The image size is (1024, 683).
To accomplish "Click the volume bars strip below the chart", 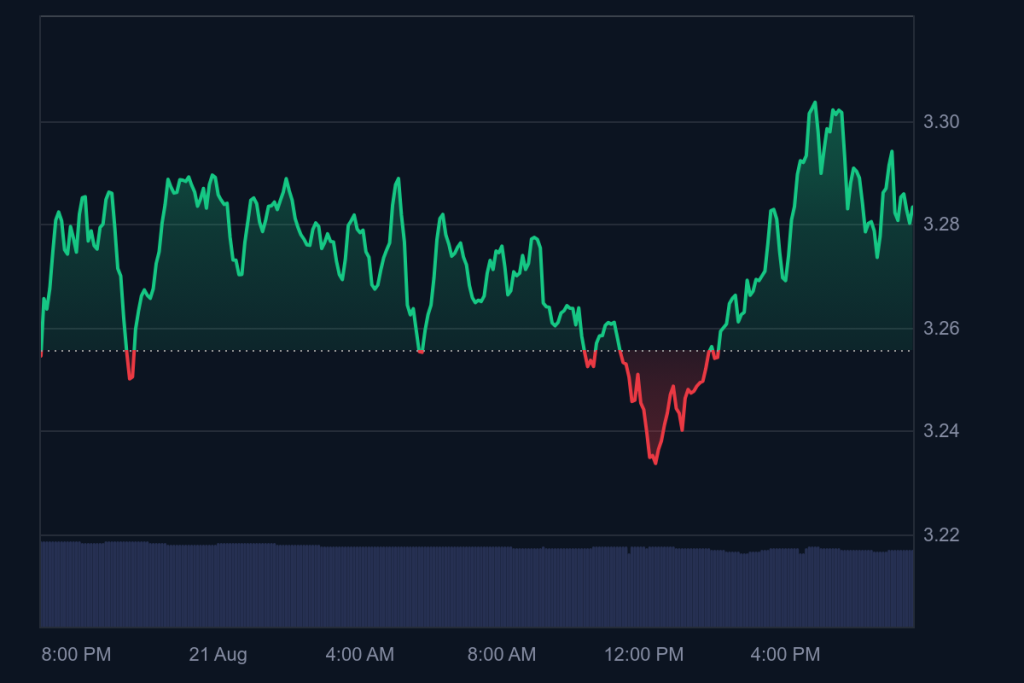I will 477,587.
